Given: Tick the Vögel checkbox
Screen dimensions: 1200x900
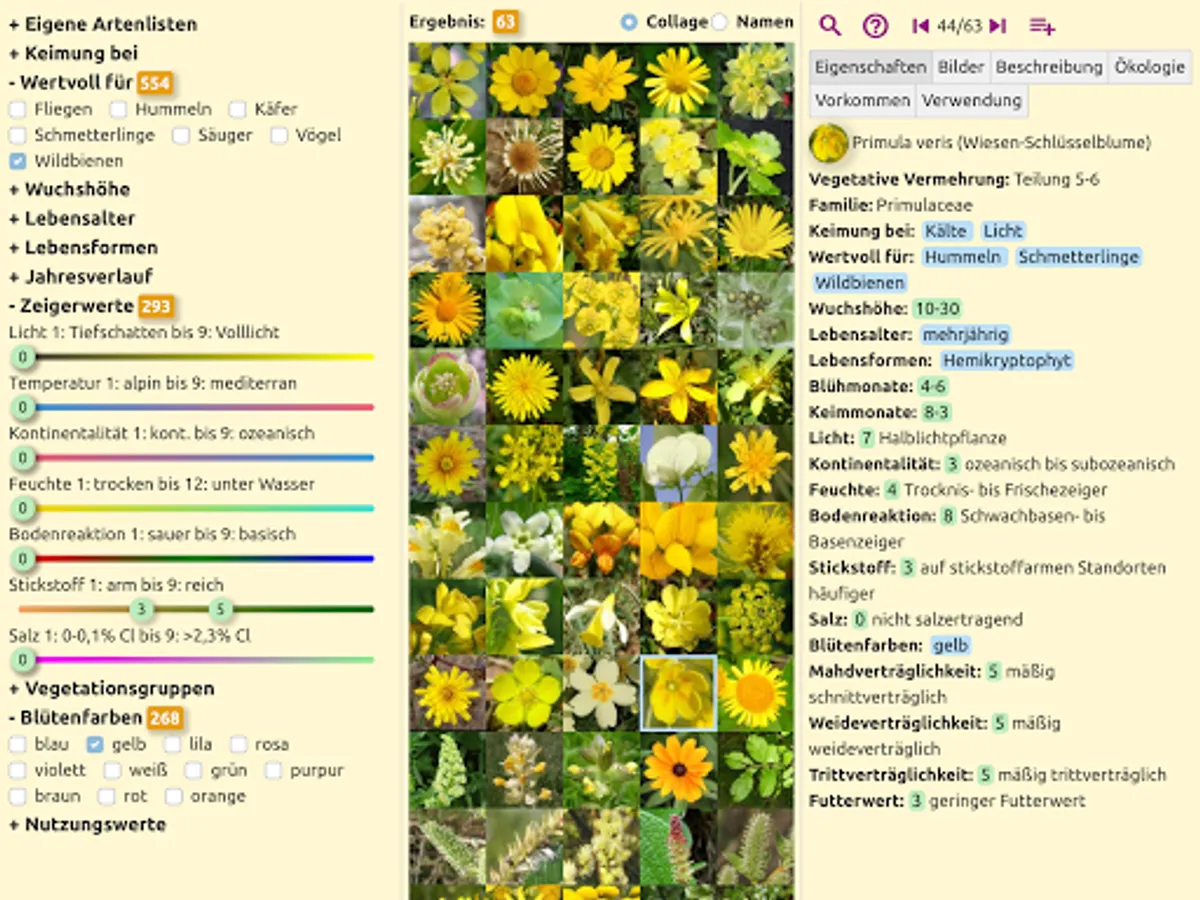Looking at the screenshot, I should tap(279, 135).
